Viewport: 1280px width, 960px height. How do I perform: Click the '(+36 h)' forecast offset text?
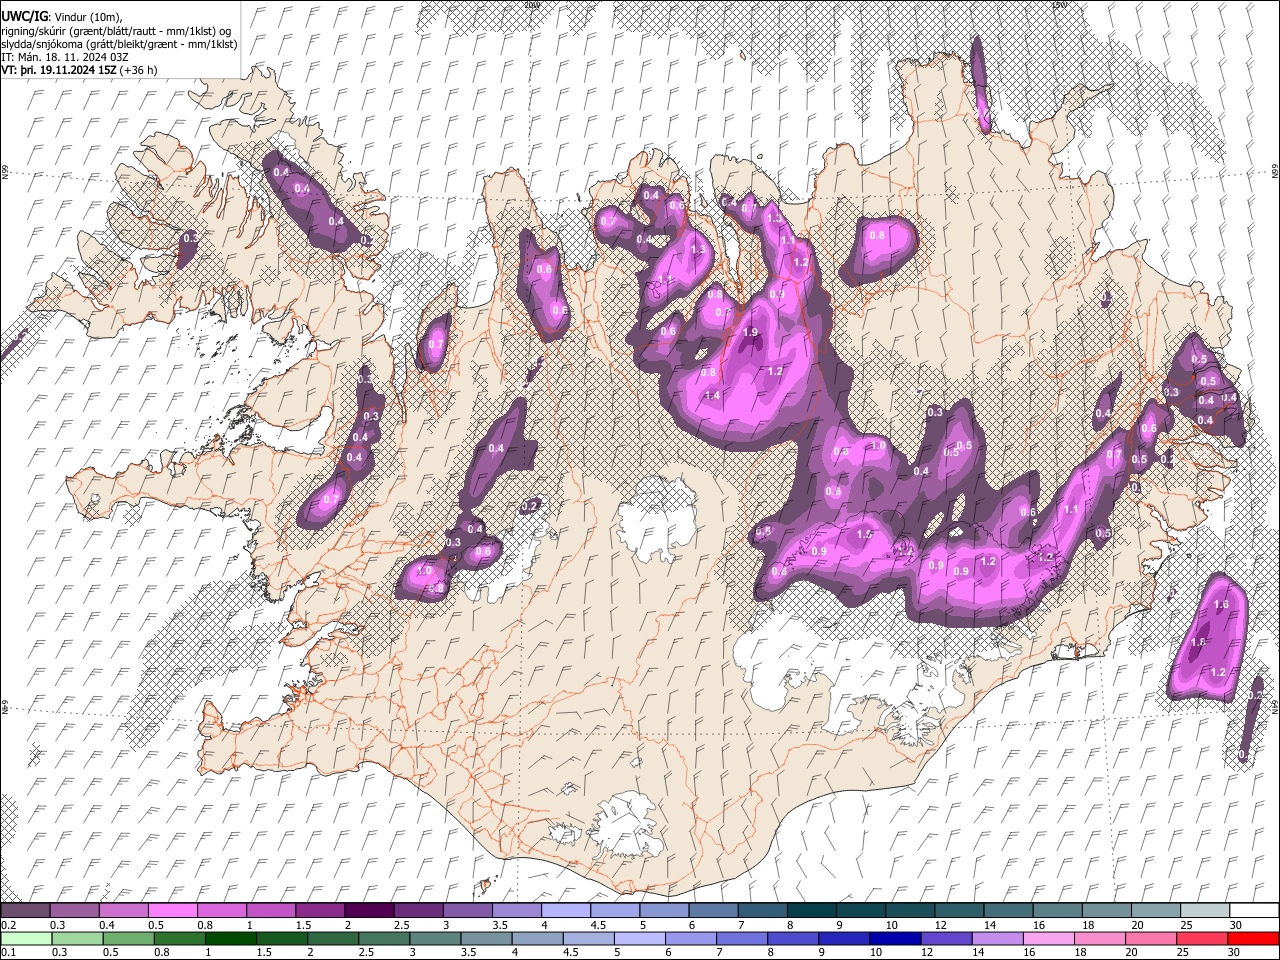pos(138,71)
